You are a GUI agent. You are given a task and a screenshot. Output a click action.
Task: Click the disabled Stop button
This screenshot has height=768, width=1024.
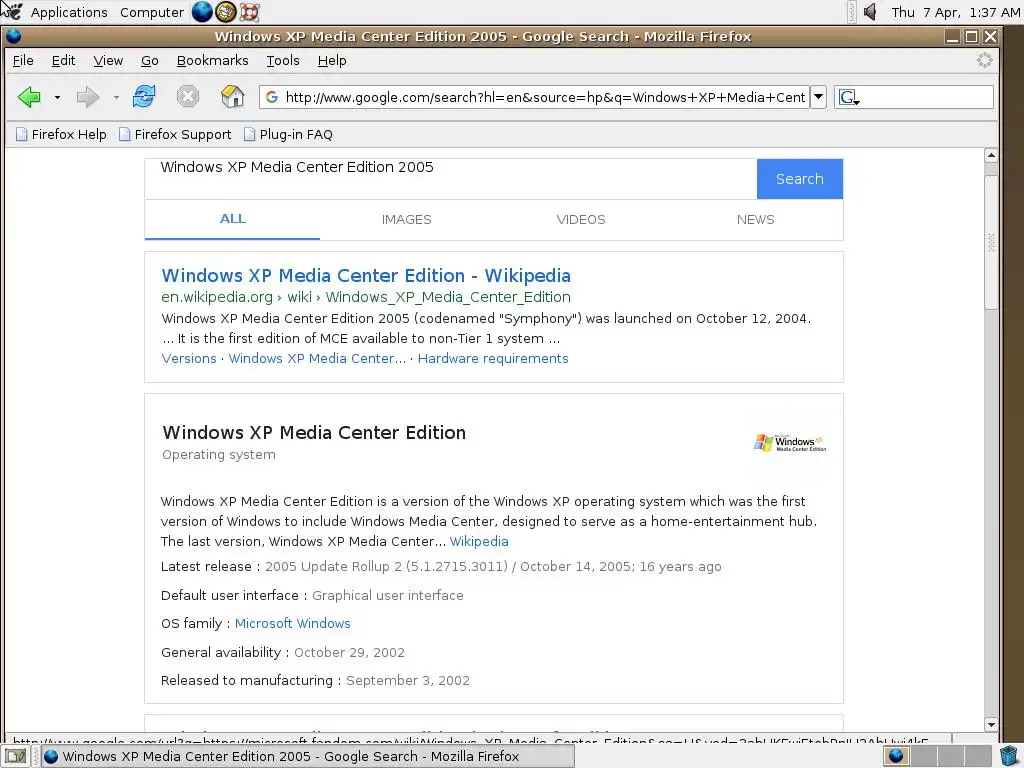tap(187, 97)
